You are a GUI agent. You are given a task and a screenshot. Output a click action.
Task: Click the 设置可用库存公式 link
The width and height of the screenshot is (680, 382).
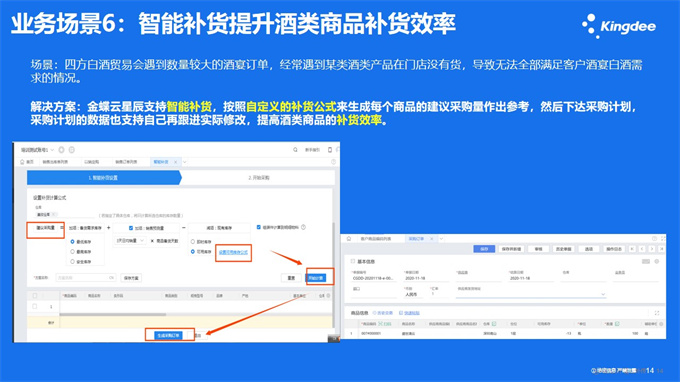[233, 252]
